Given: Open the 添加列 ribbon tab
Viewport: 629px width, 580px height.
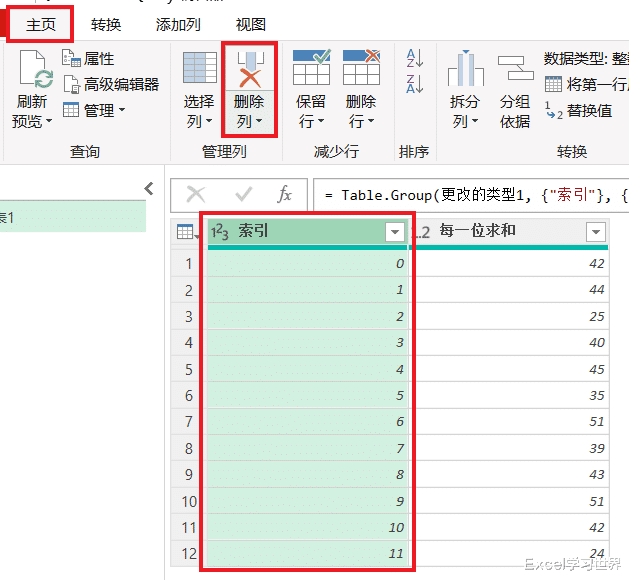Looking at the screenshot, I should tap(178, 25).
